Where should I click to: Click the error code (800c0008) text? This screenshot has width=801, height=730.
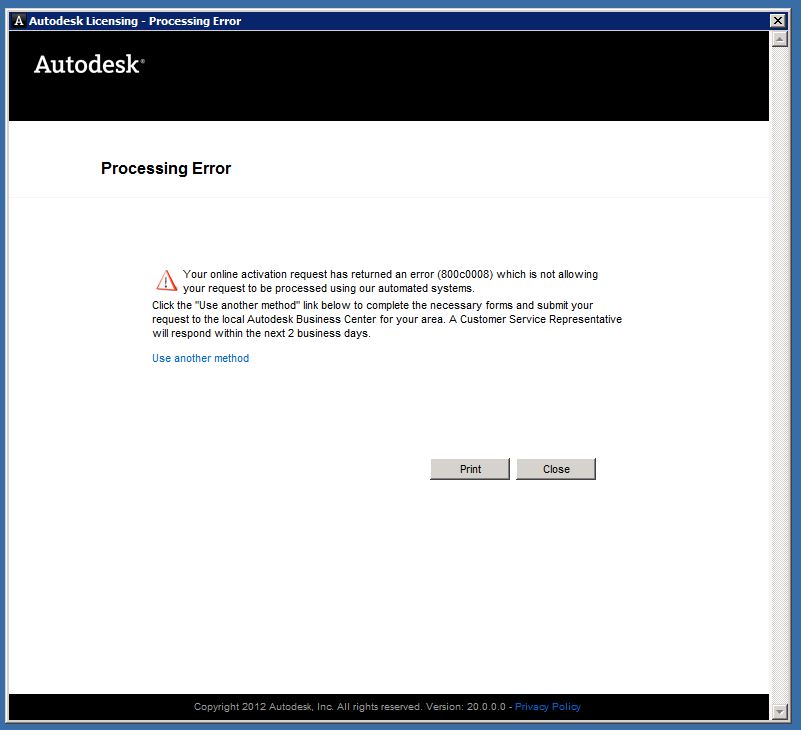click(x=465, y=274)
